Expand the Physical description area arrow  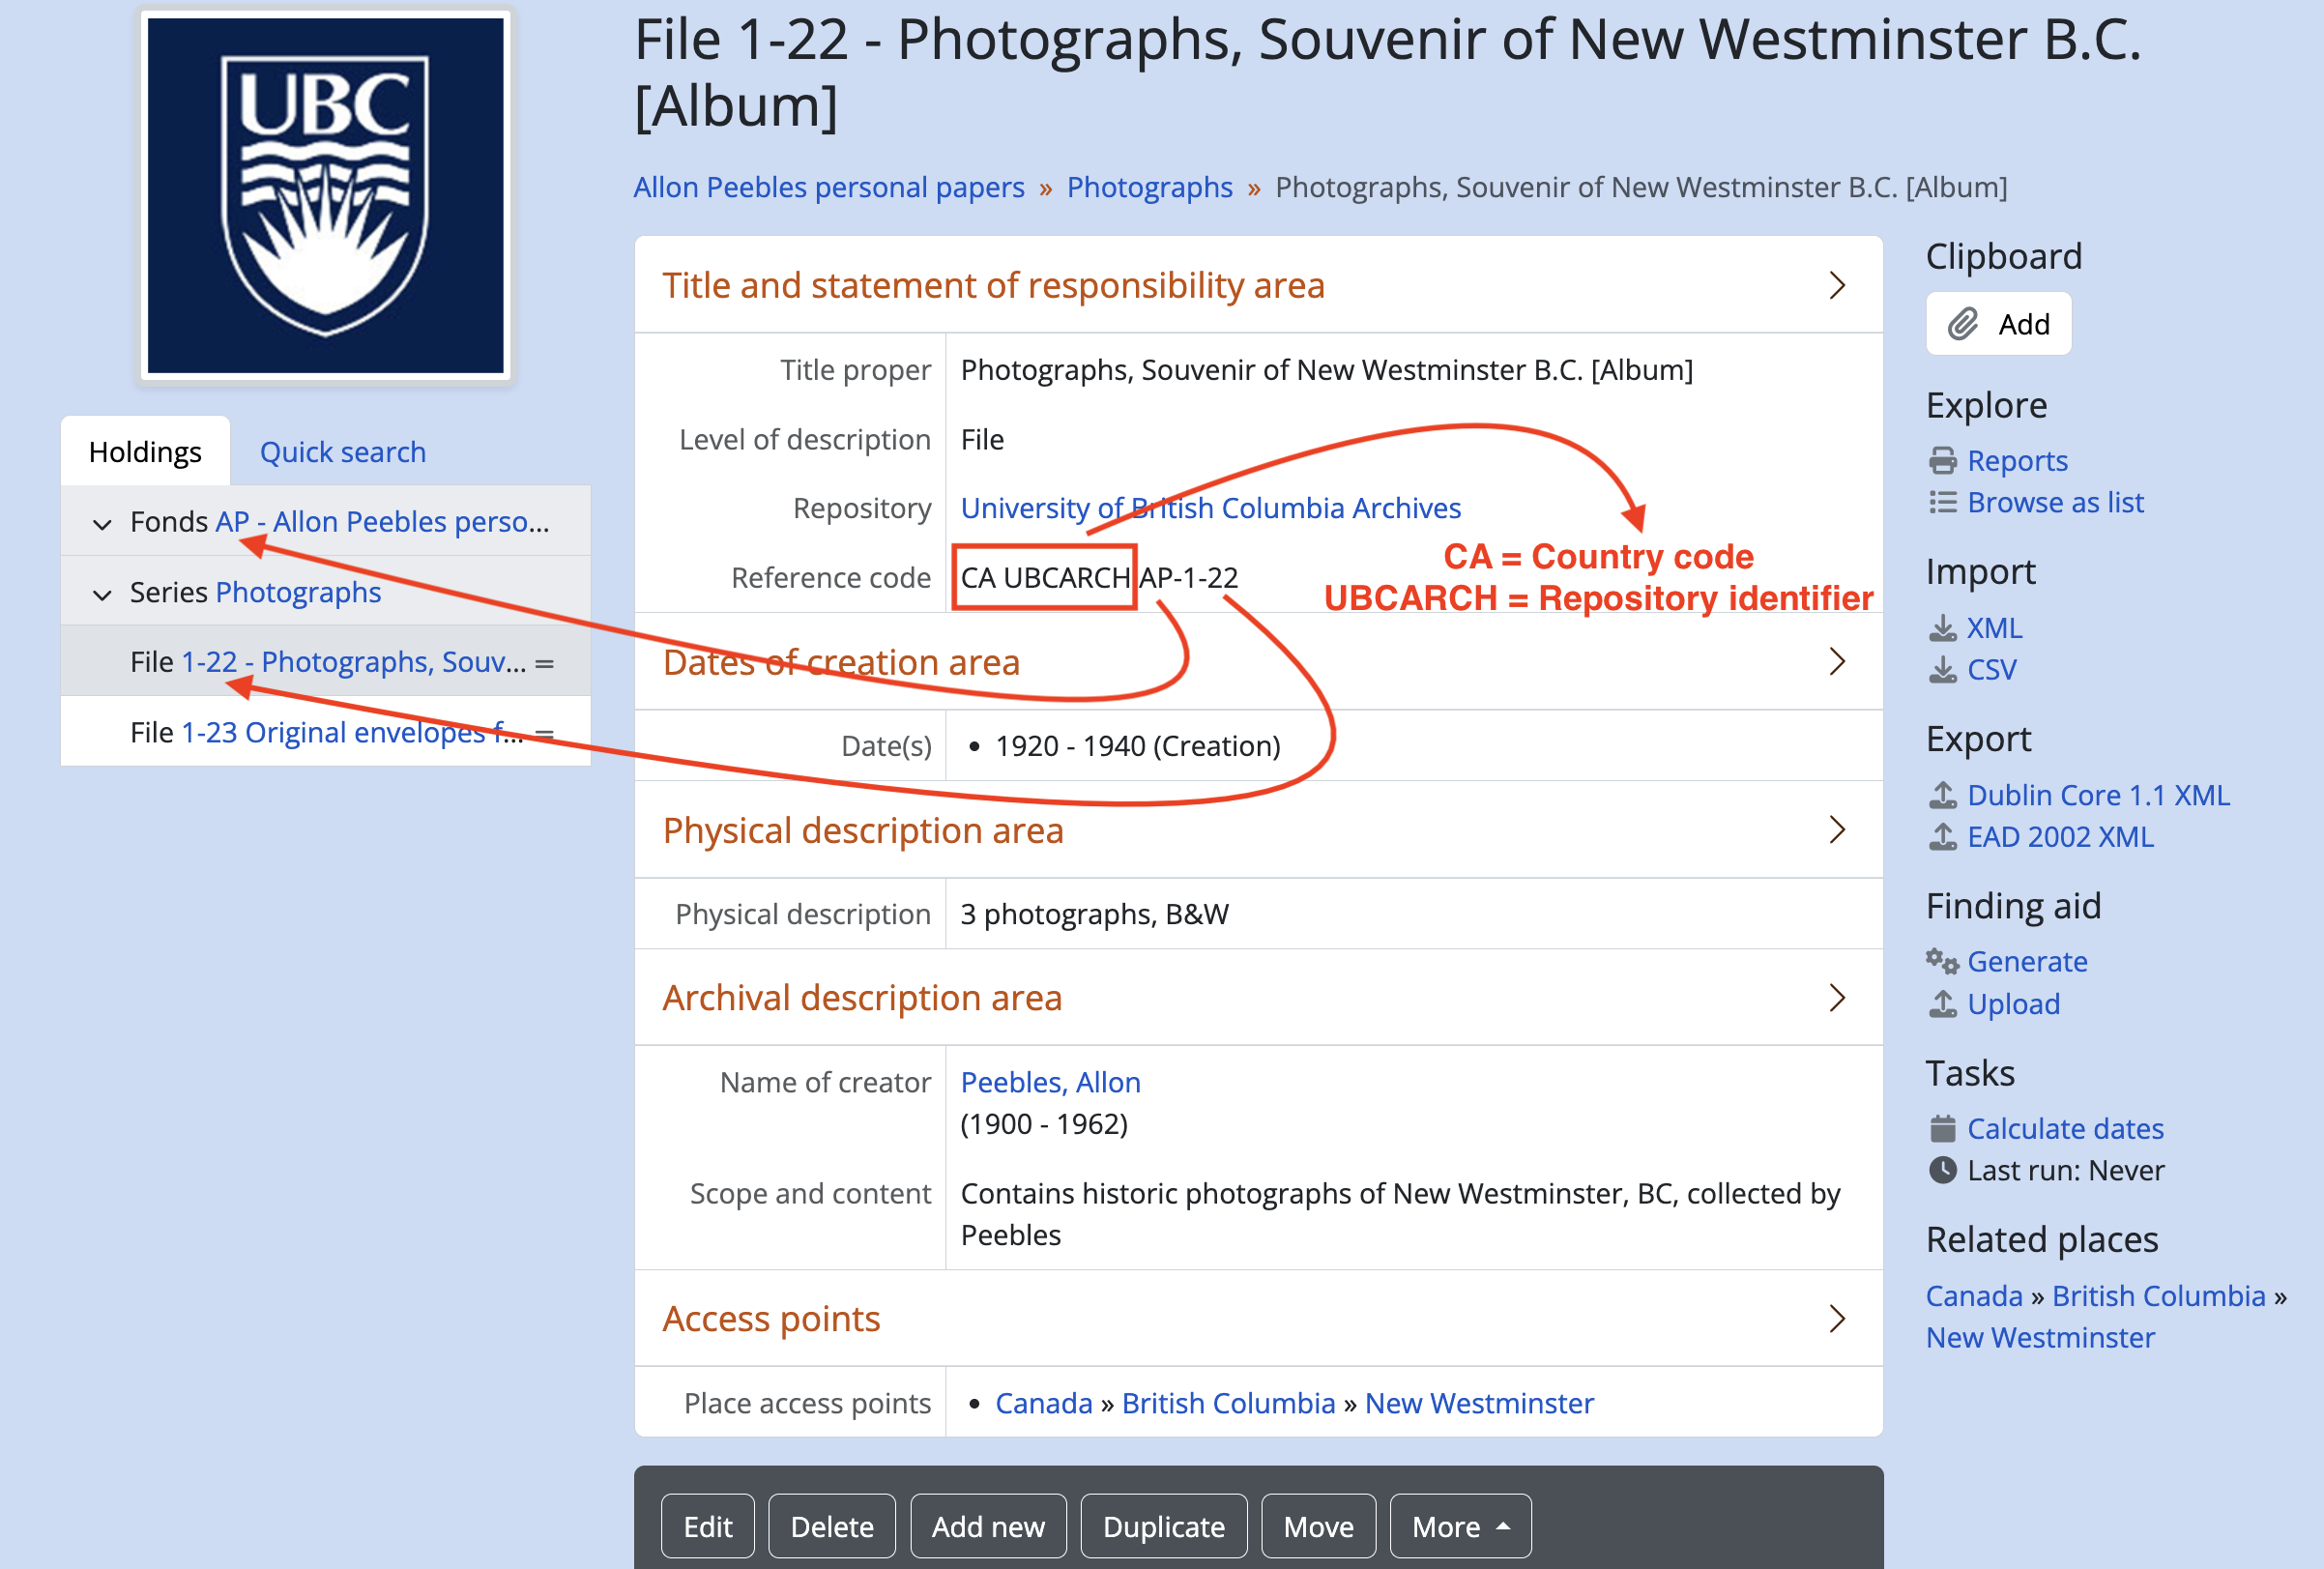tap(1836, 830)
